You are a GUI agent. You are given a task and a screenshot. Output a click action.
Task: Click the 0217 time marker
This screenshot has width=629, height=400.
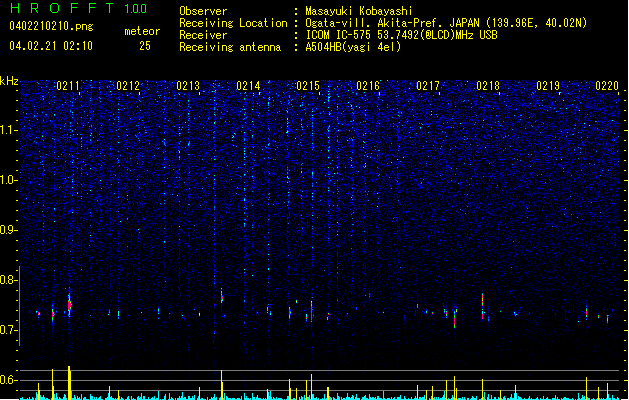click(x=428, y=86)
